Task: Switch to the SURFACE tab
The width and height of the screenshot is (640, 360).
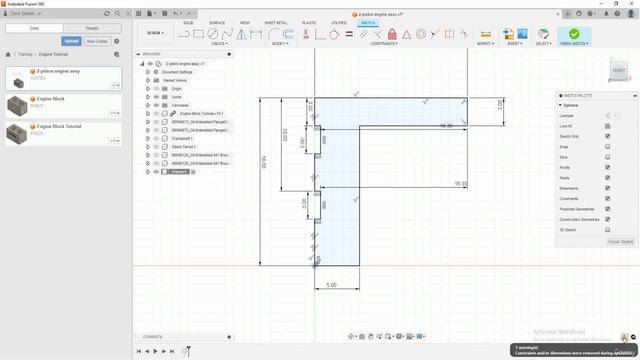Action: pos(217,23)
